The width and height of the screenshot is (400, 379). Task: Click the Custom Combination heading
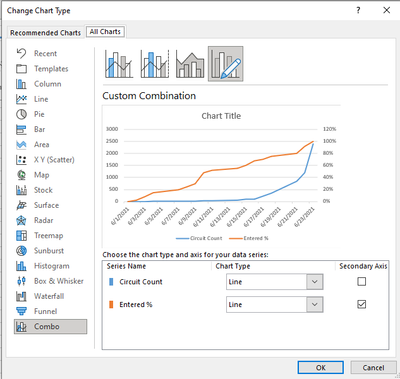coord(149,96)
